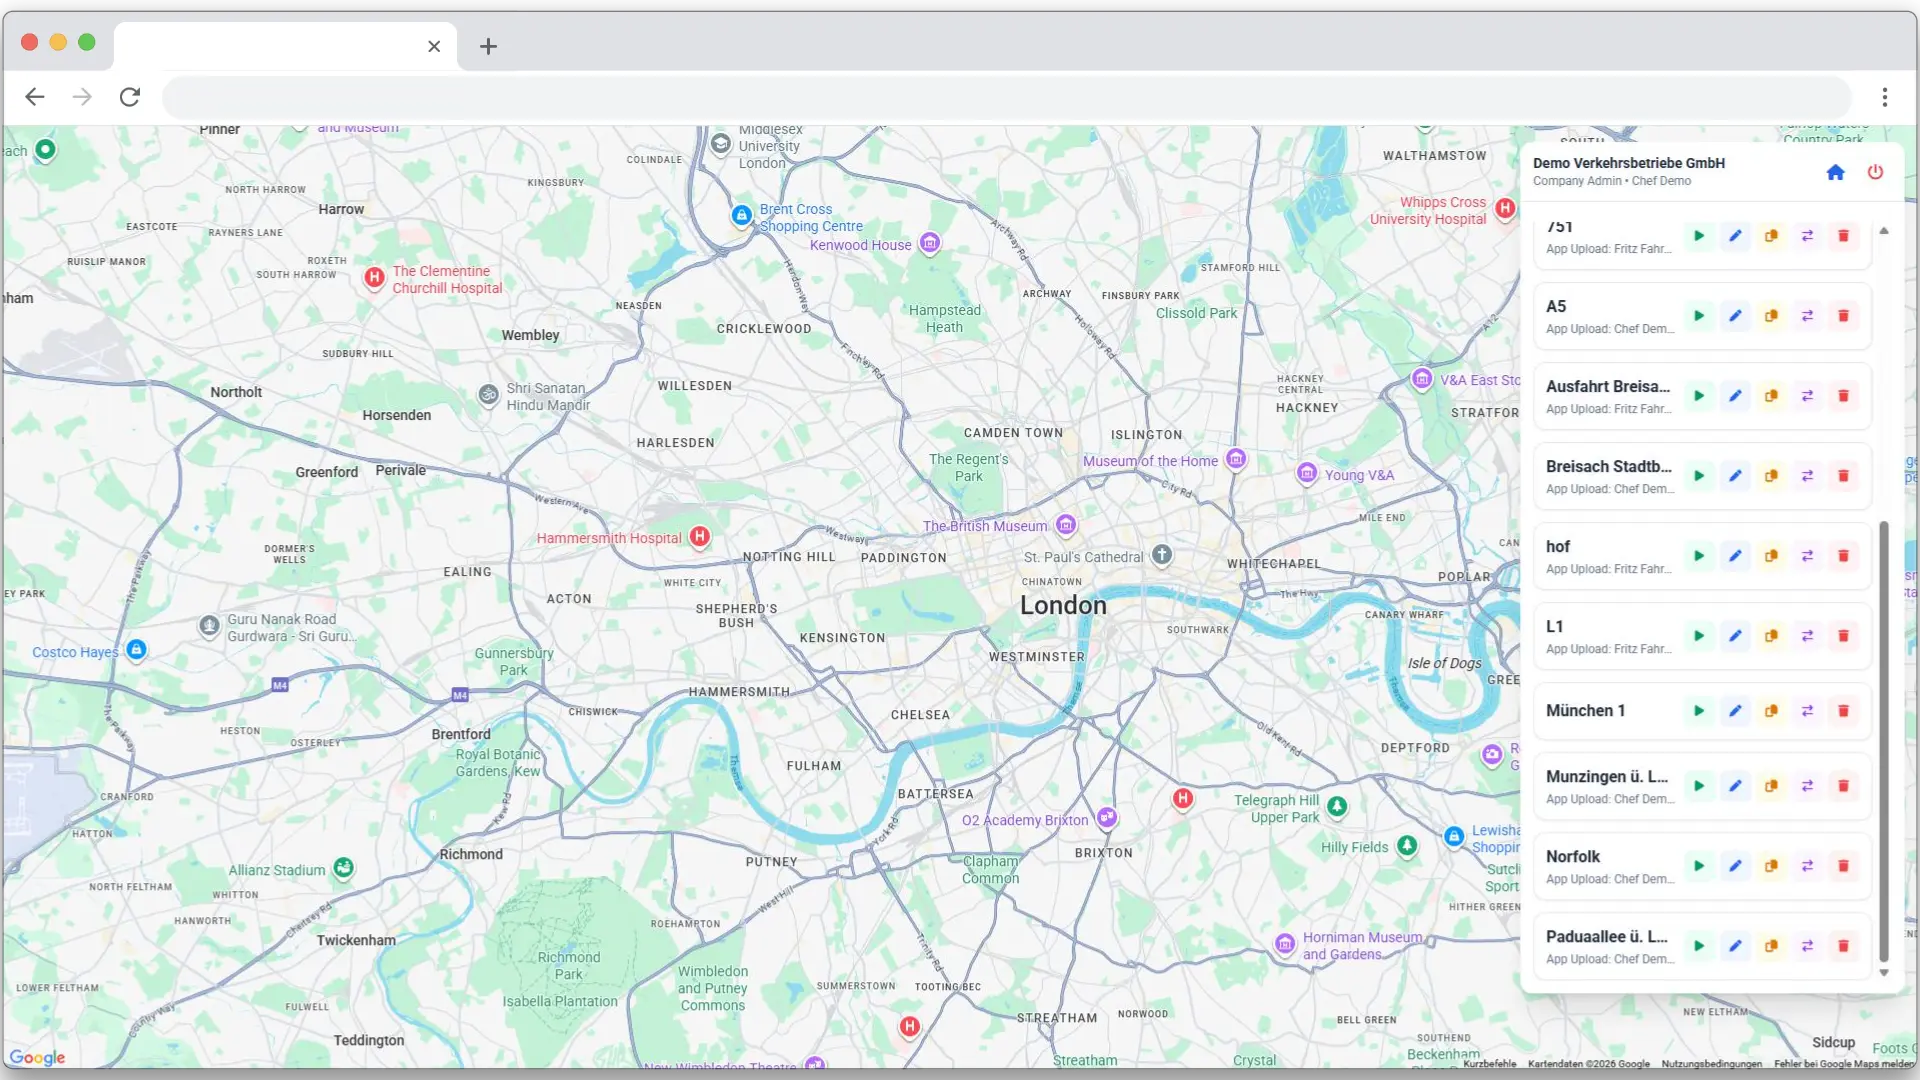This screenshot has width=1920, height=1080.
Task: Edit the Ausfahrt Breisa... route
Action: click(1735, 396)
